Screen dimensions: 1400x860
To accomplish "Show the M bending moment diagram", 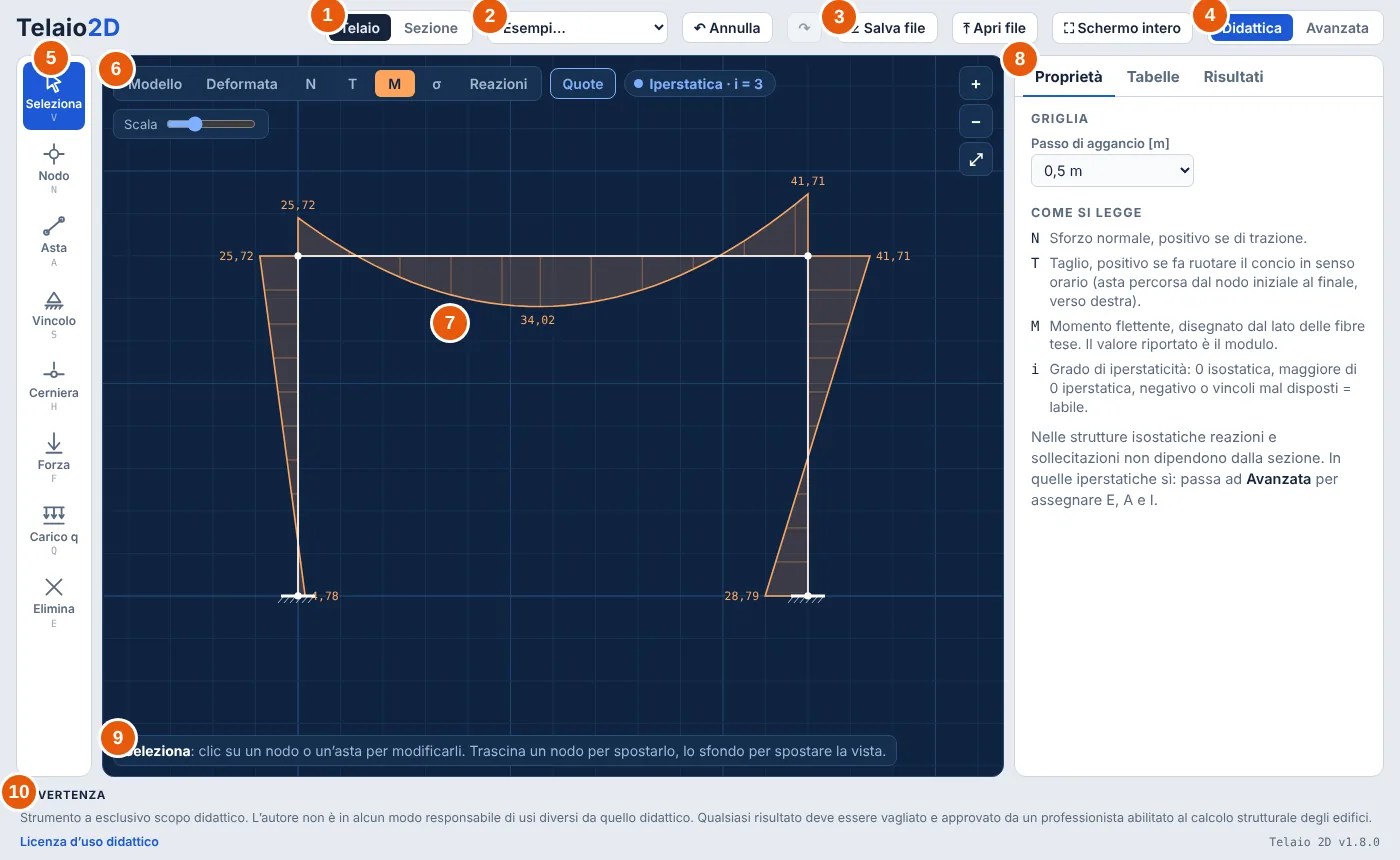I will tap(395, 84).
